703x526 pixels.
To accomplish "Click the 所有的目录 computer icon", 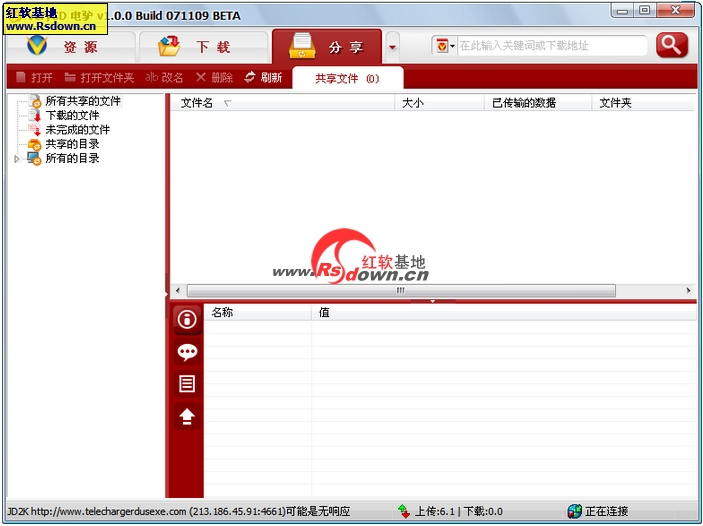I will click(34, 158).
